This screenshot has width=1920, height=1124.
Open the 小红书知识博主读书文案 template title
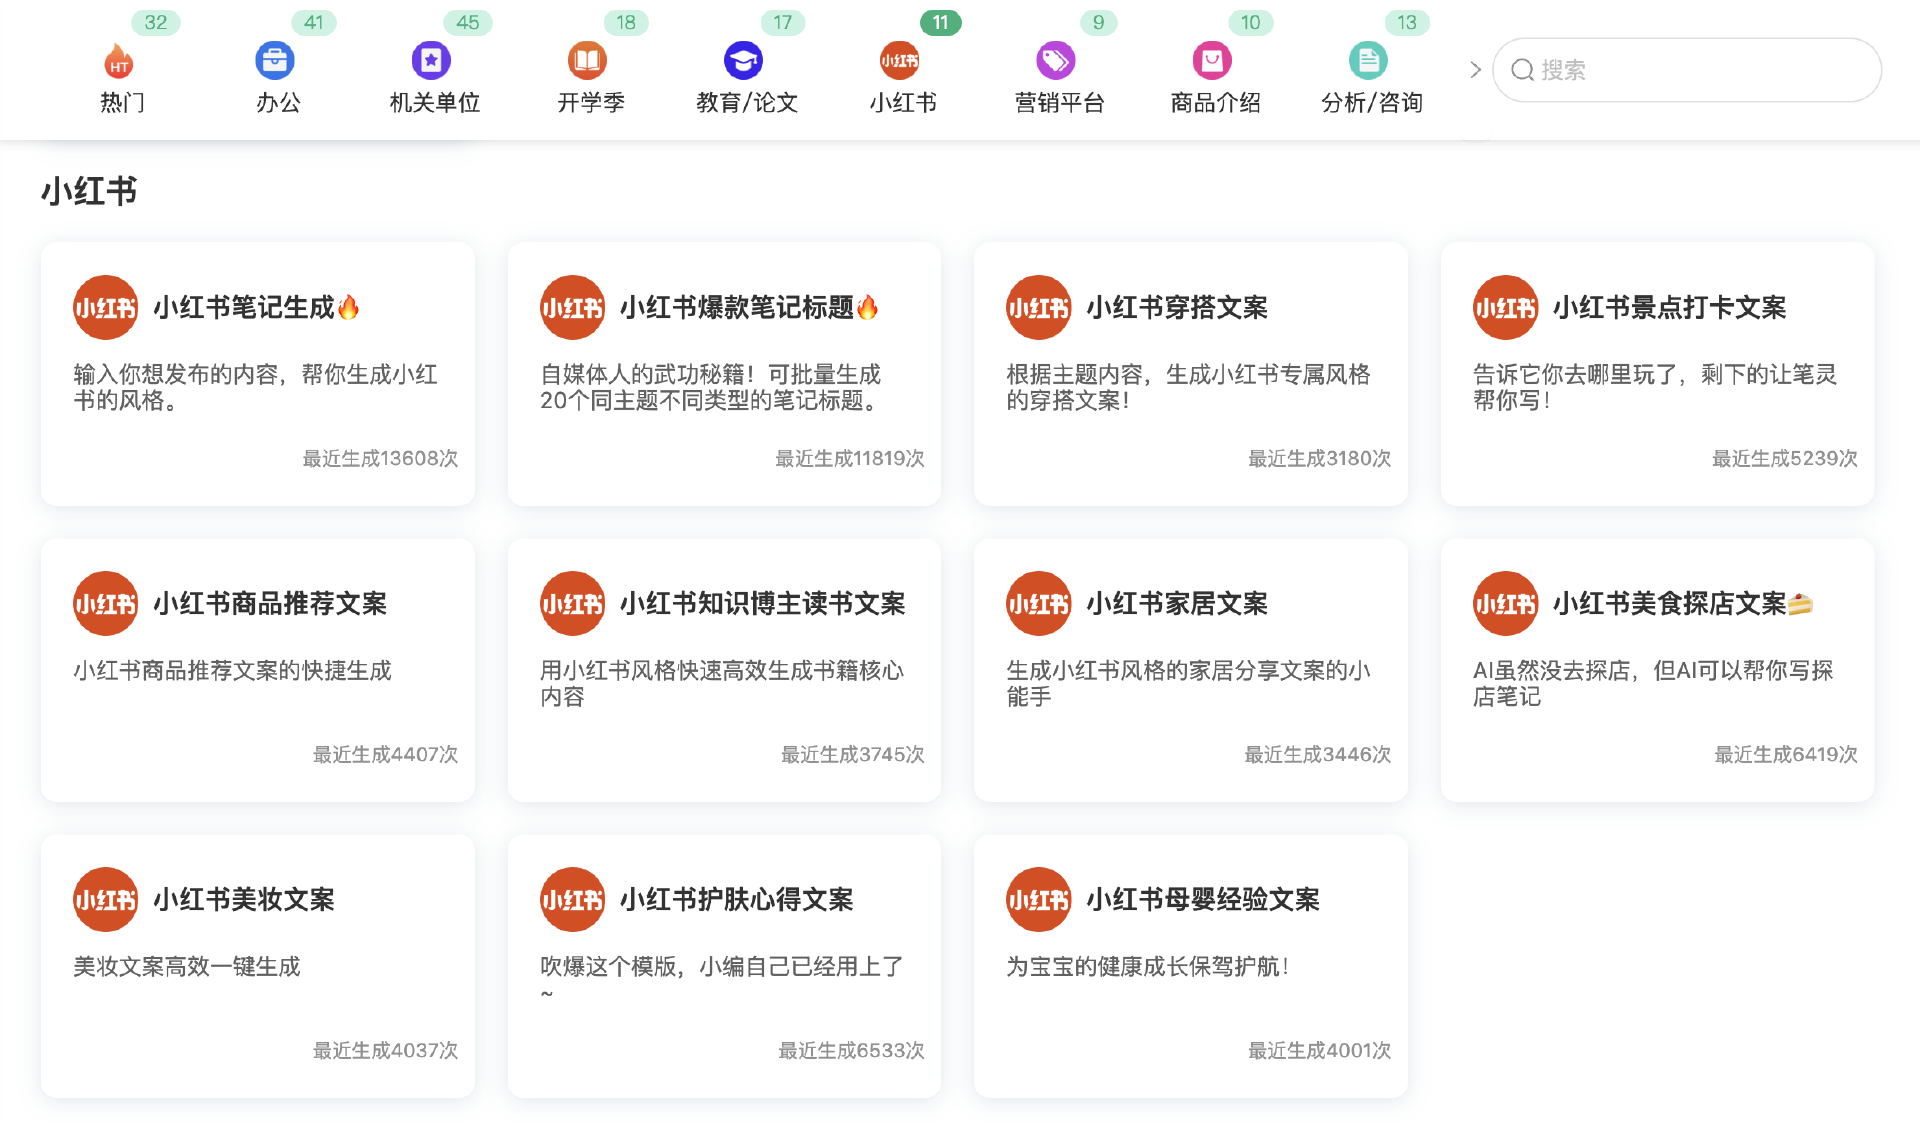click(x=762, y=603)
